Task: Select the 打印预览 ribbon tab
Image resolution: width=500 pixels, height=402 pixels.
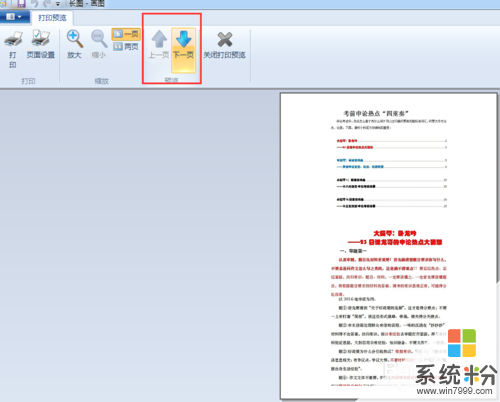Action: (52, 17)
